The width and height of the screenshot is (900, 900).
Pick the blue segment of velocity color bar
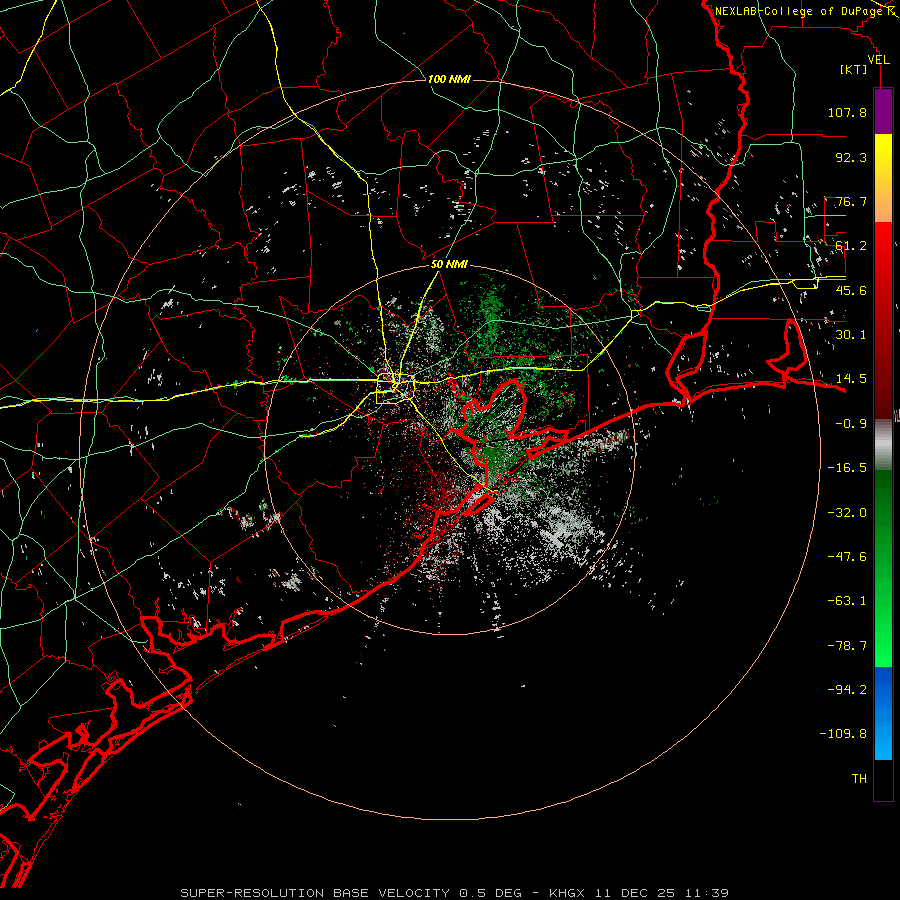click(883, 713)
